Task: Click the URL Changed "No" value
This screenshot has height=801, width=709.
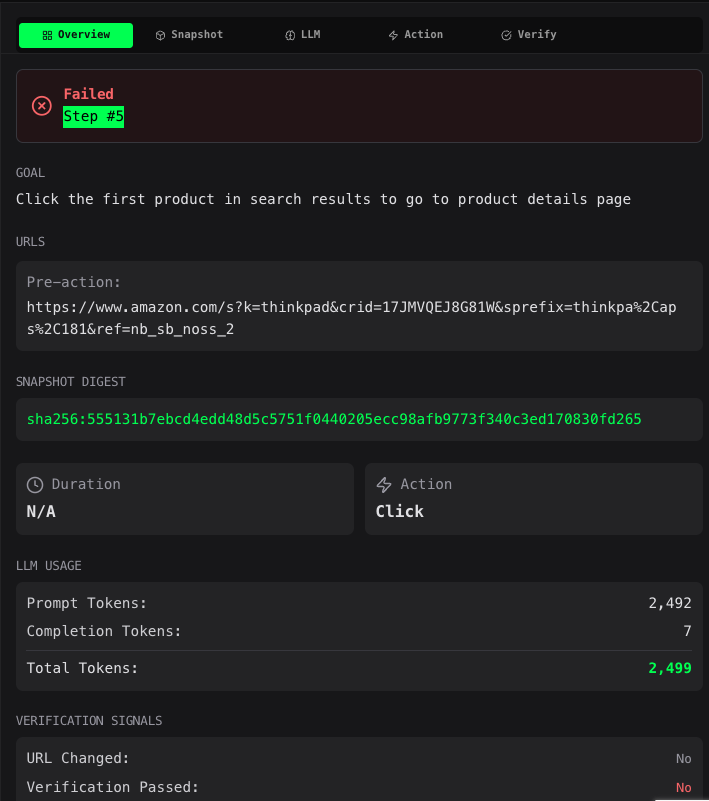Action: (683, 759)
